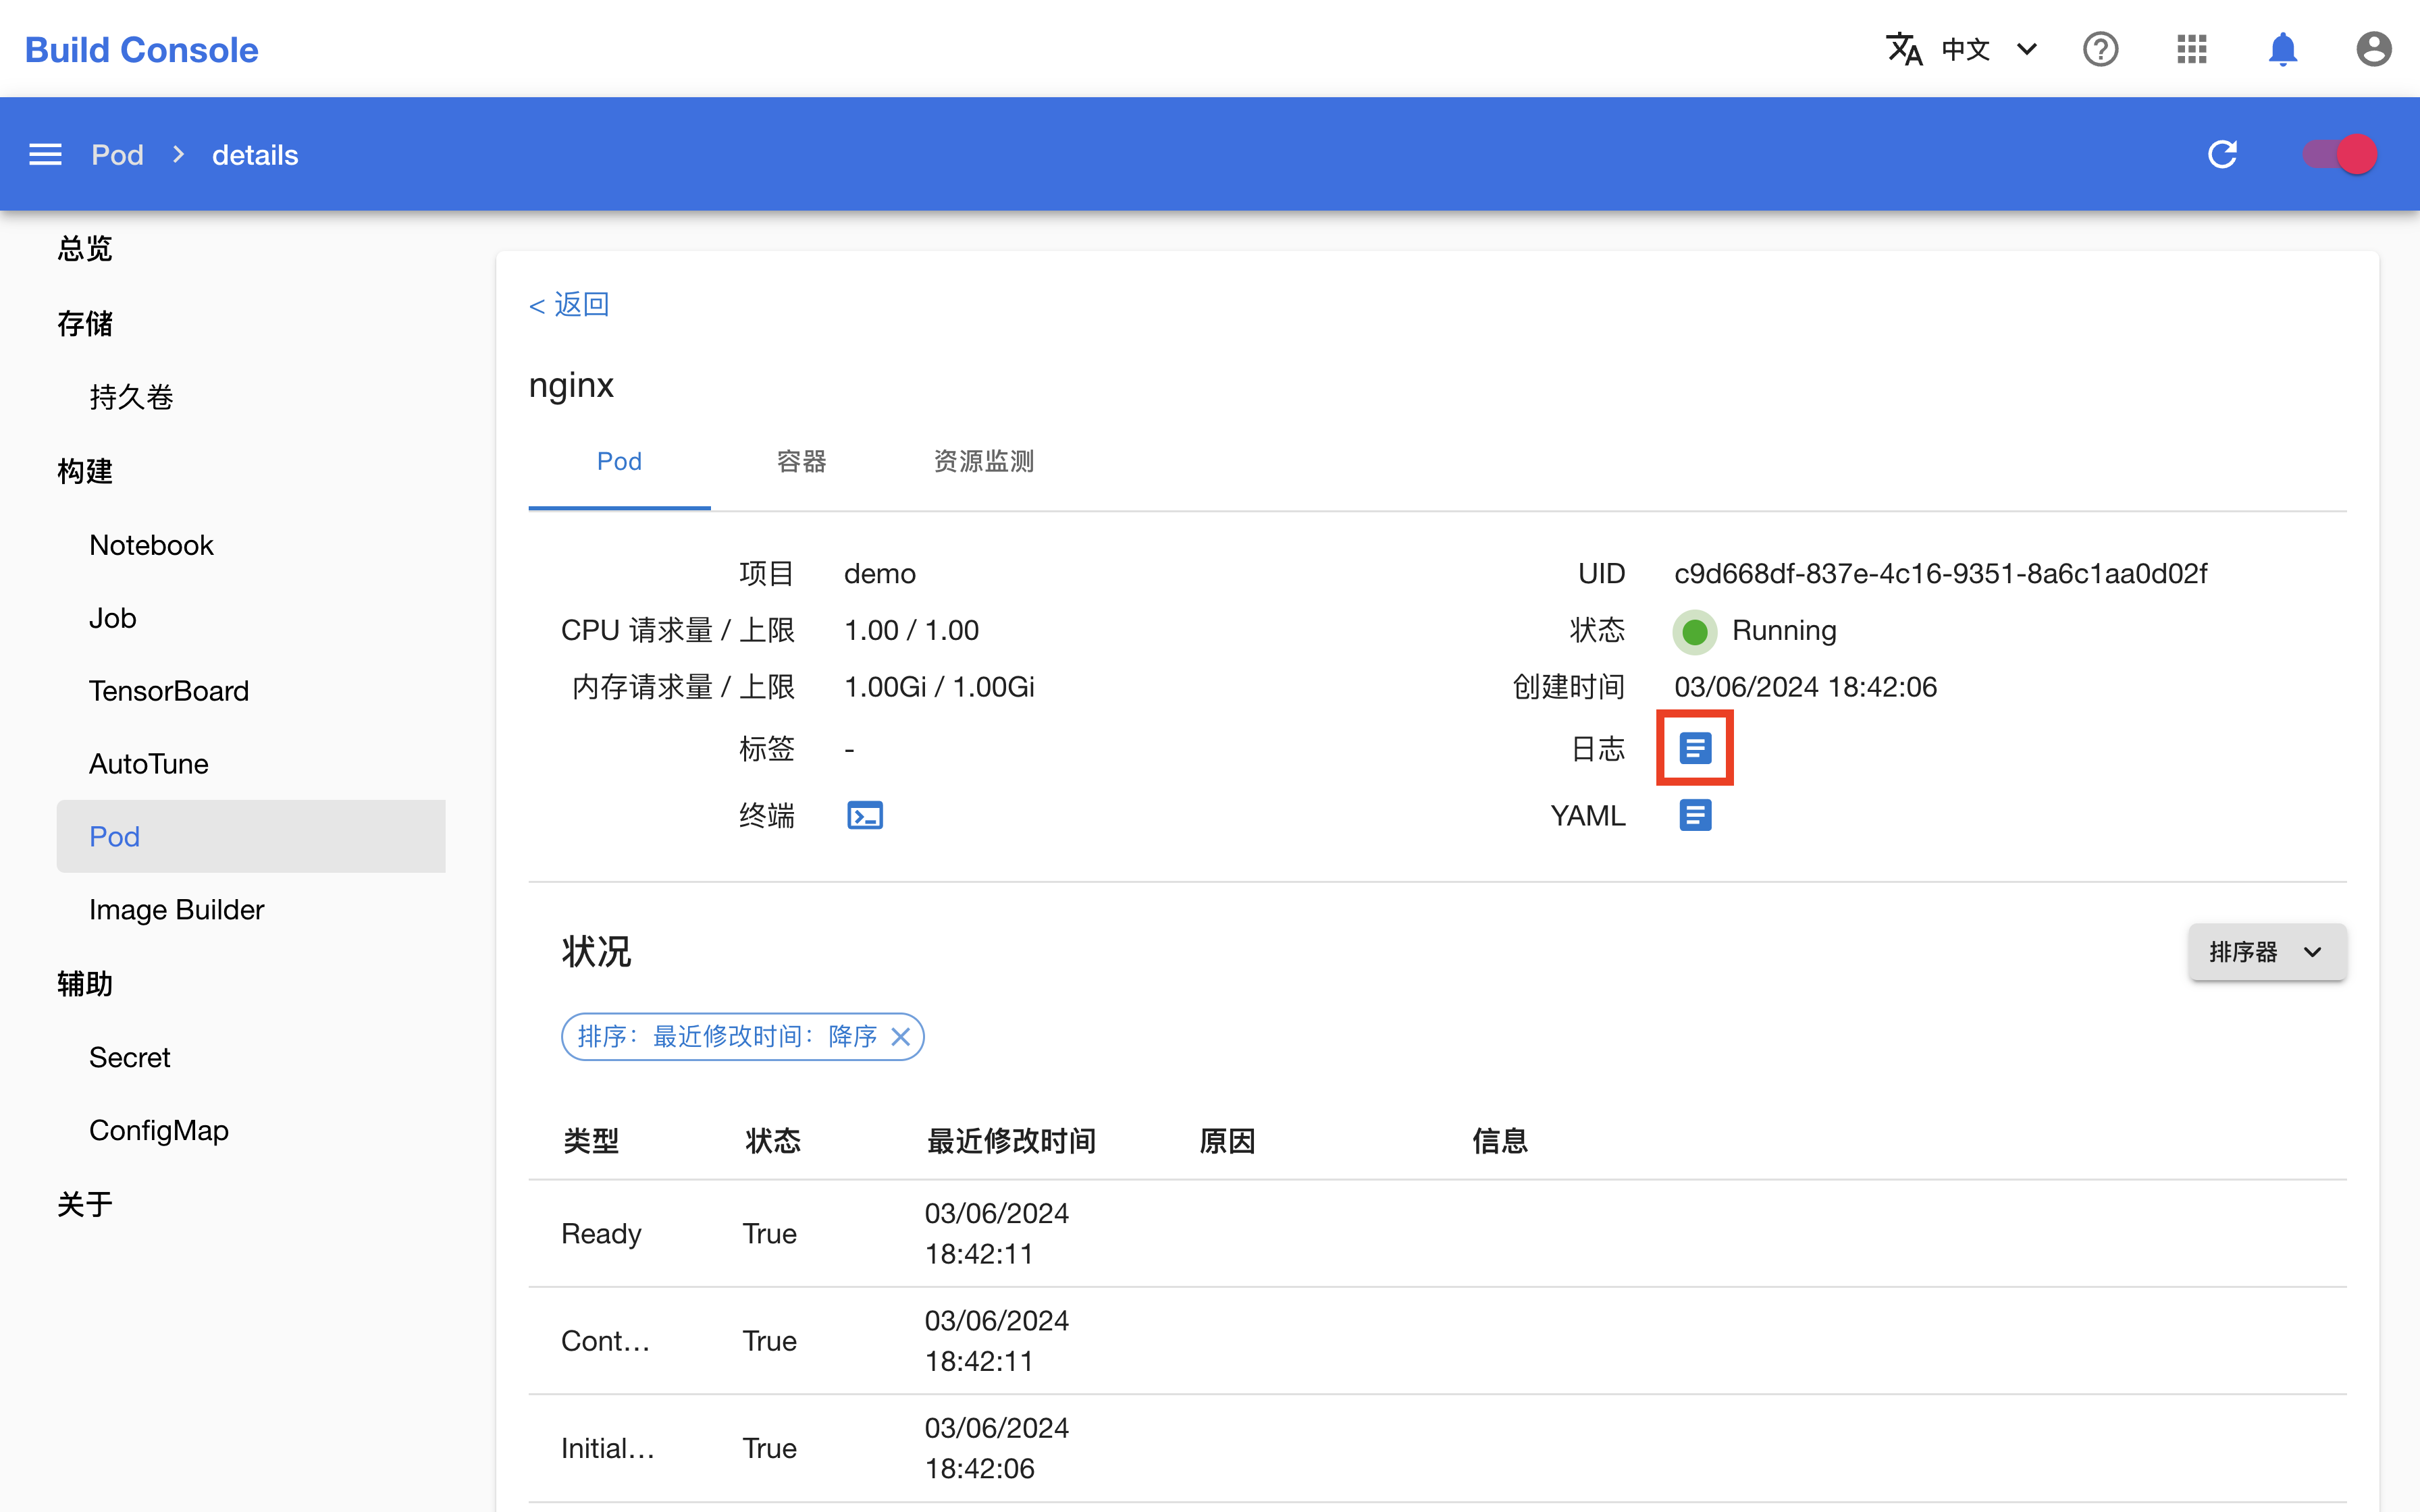Open the apps grid icon

[x=2191, y=49]
